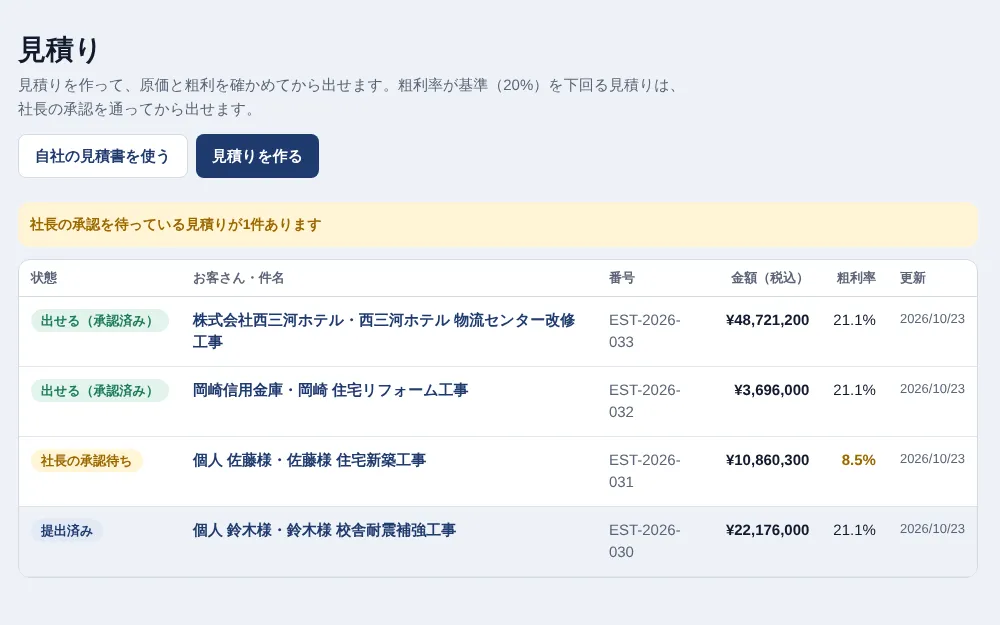
Task: Click the 見積りを作る button
Action: coord(257,156)
